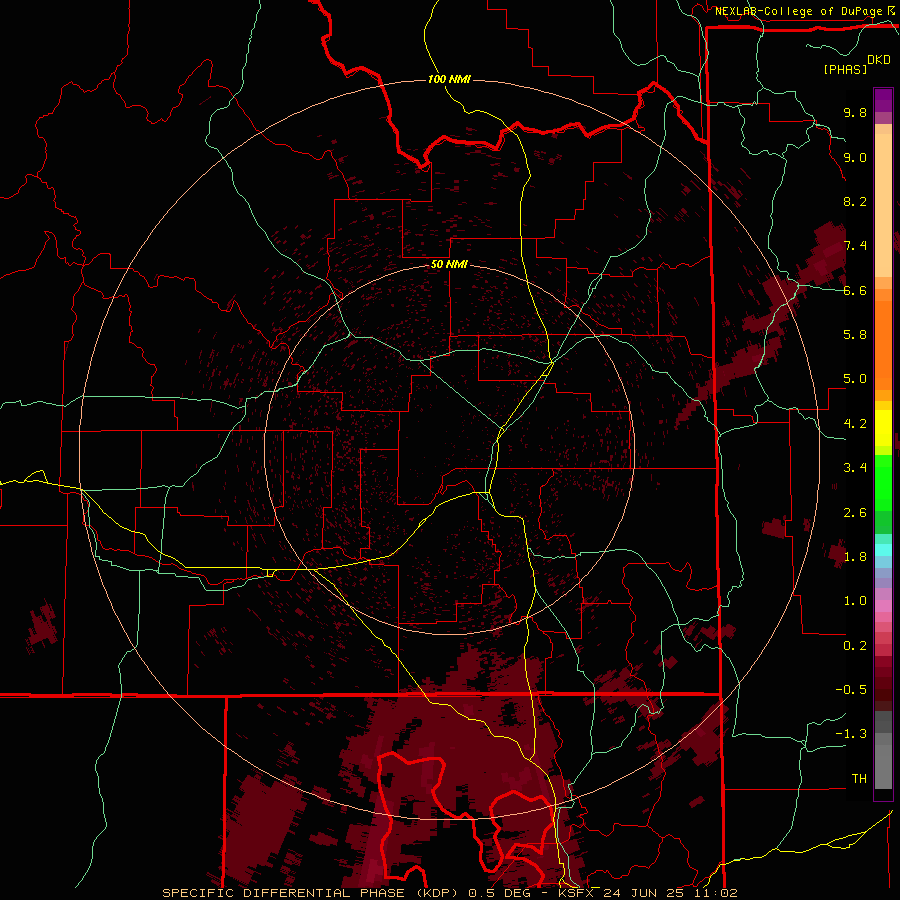Click the -1.3 scale value
Screen dimensions: 900x900
pyautogui.click(x=851, y=734)
